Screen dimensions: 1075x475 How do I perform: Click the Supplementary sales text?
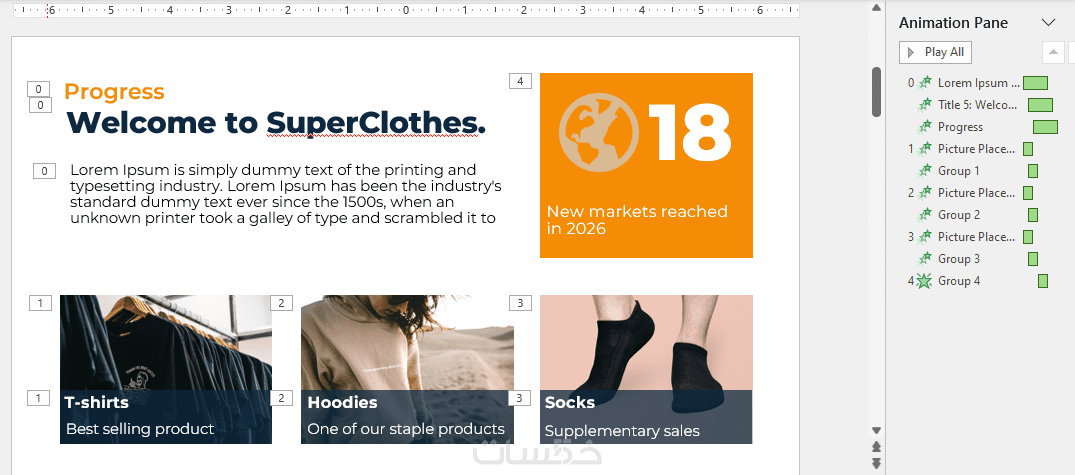622,431
